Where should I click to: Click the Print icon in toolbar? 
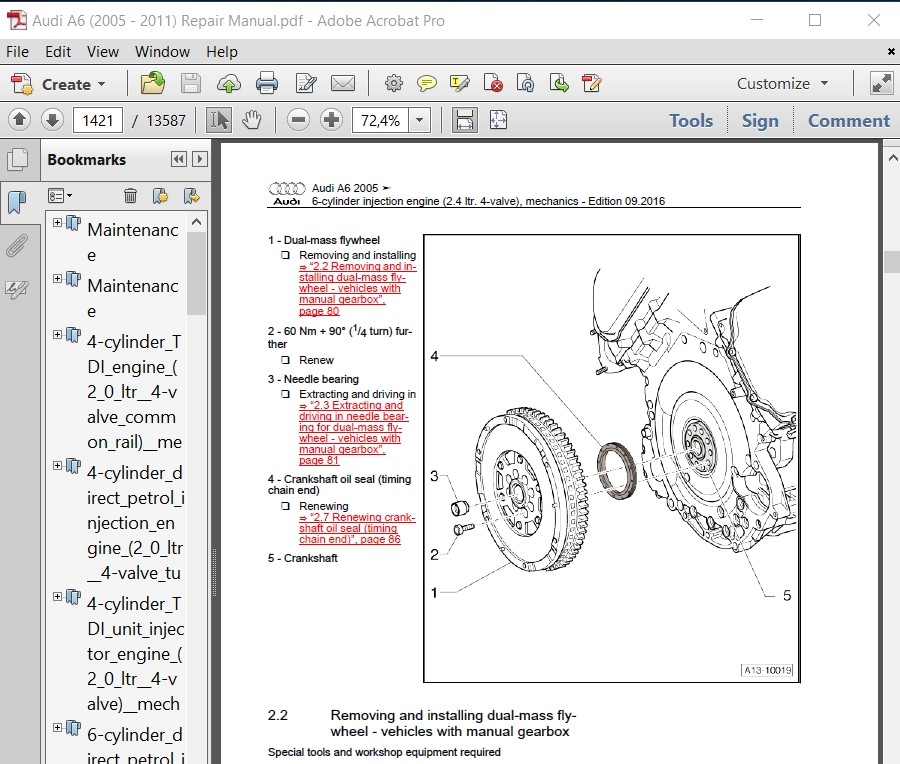pyautogui.click(x=266, y=84)
